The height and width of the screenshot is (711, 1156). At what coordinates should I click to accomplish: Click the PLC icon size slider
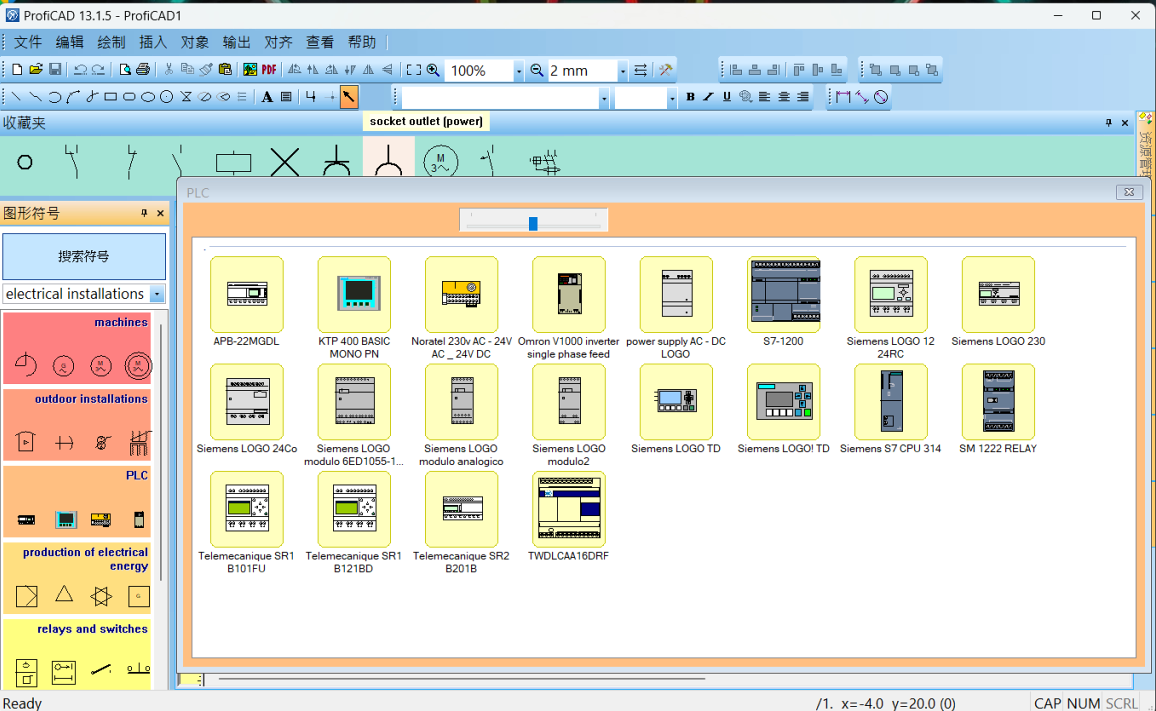tap(533, 223)
